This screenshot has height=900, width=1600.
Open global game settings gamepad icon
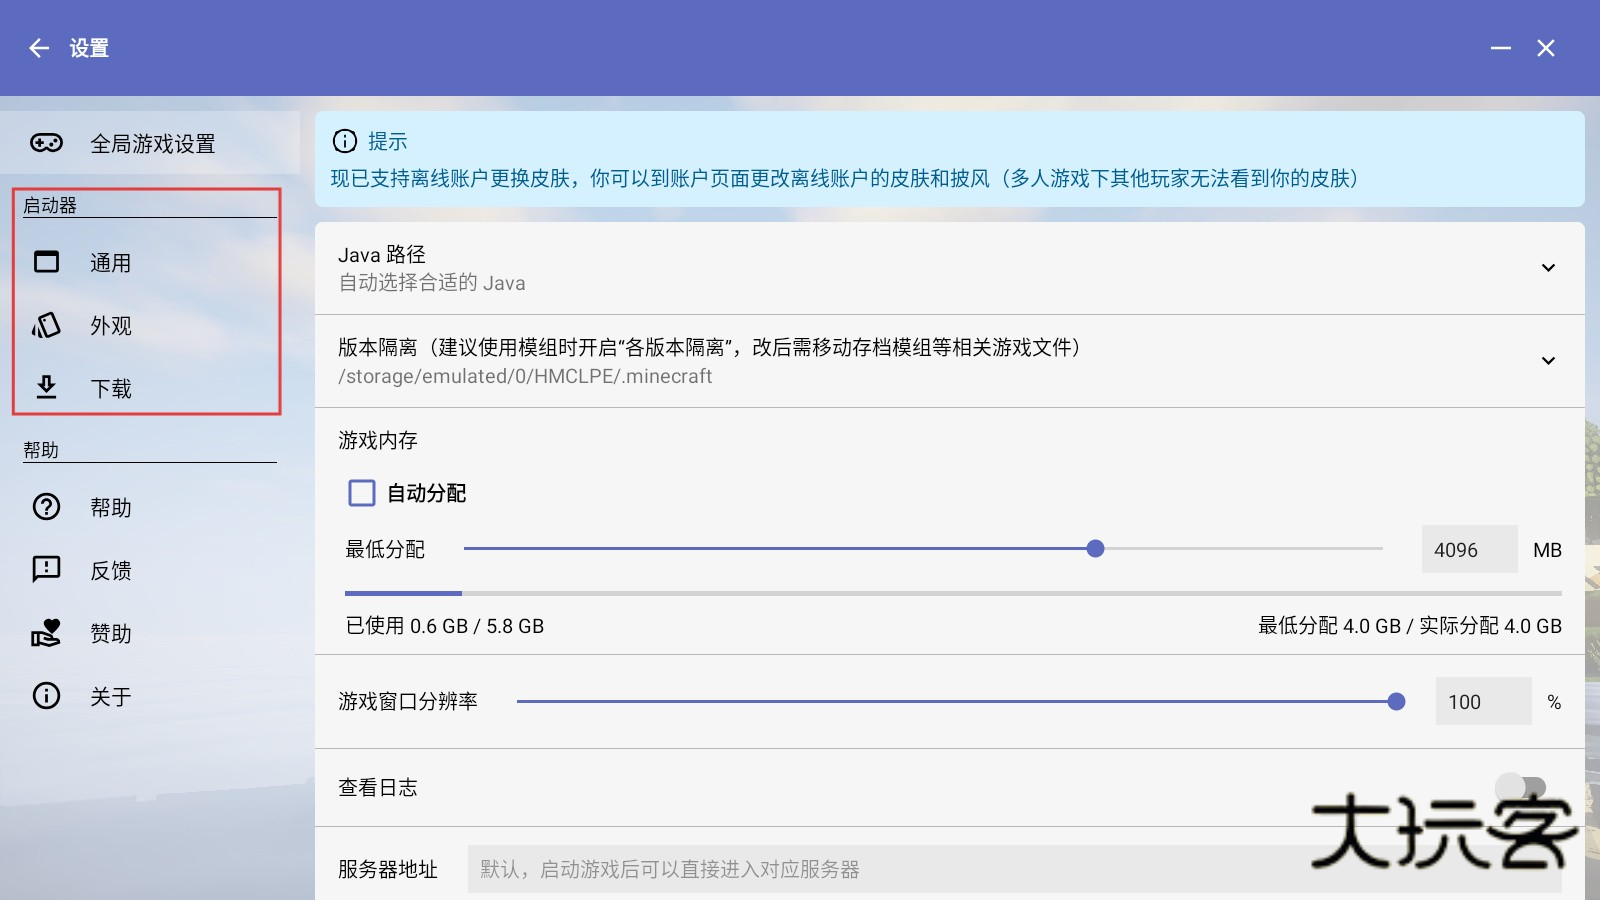tap(46, 143)
